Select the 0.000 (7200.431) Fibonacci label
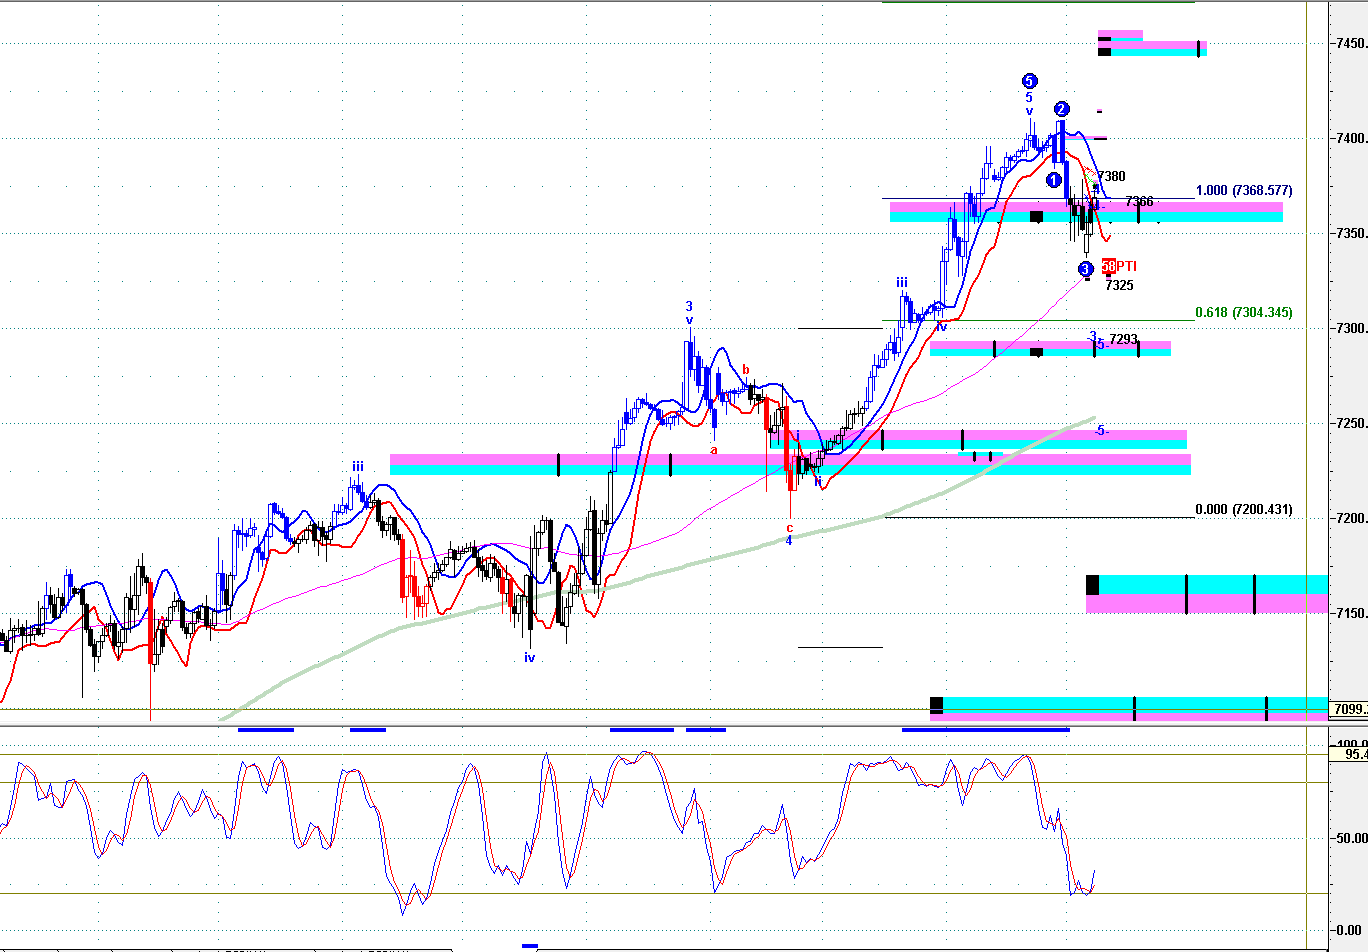Image resolution: width=1368 pixels, height=952 pixels. click(1244, 509)
